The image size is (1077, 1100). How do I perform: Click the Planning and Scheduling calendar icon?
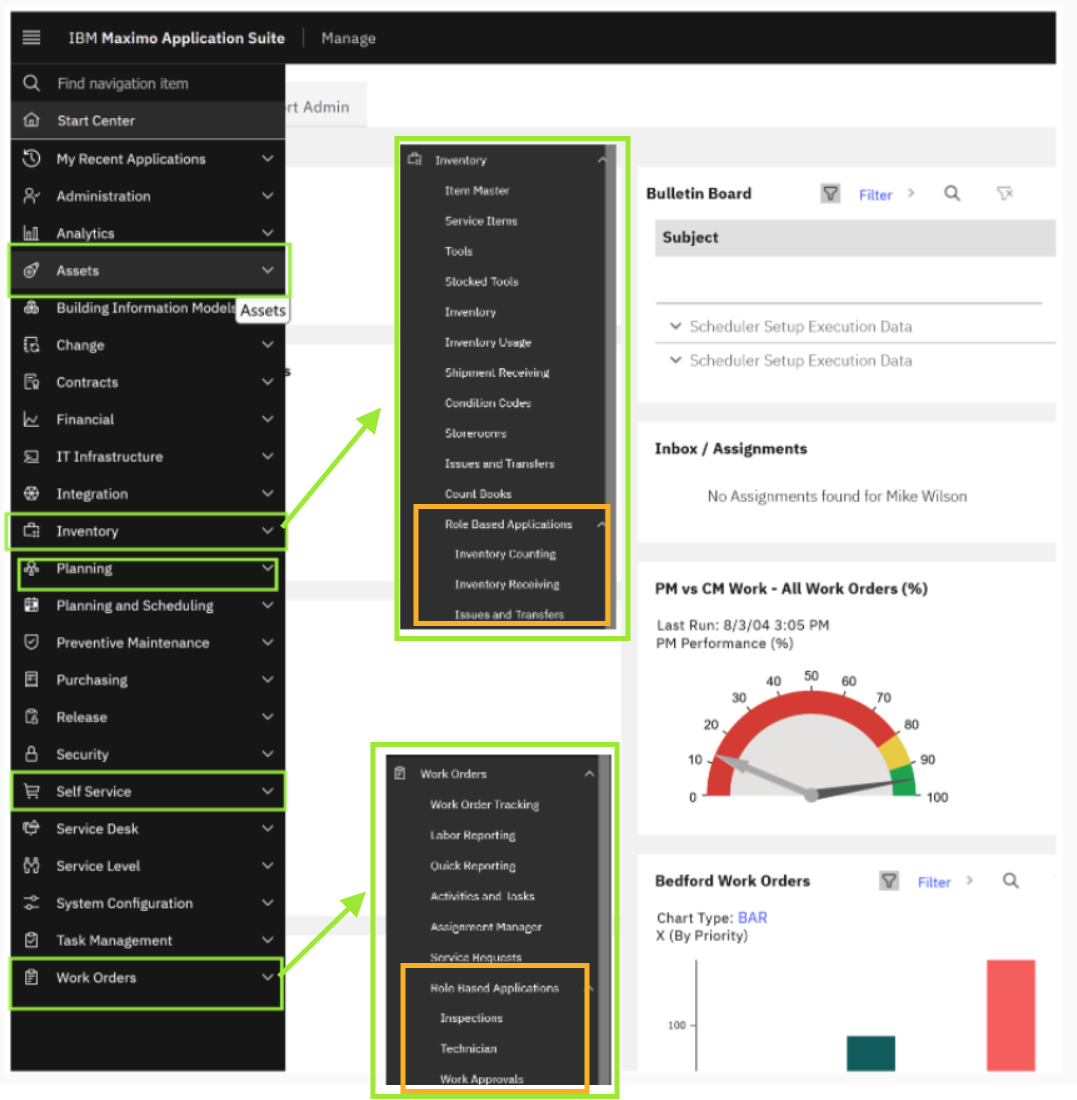coord(32,605)
